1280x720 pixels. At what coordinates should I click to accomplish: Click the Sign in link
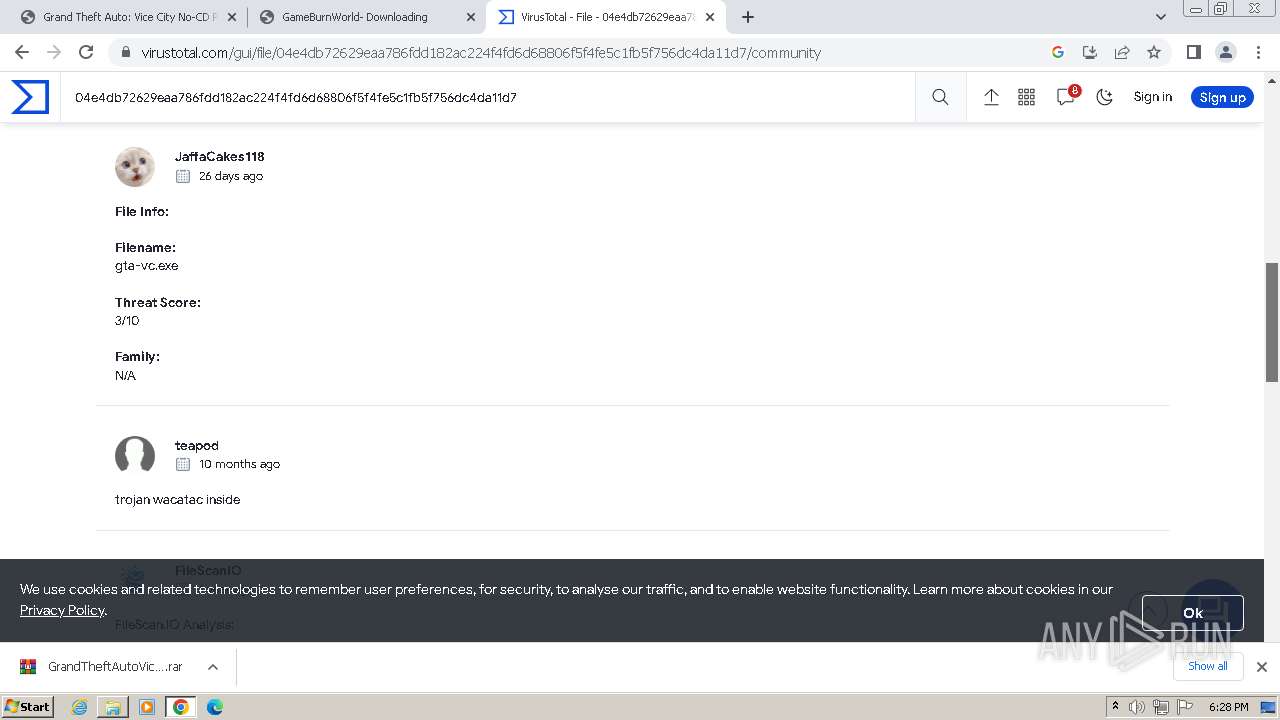coord(1152,97)
